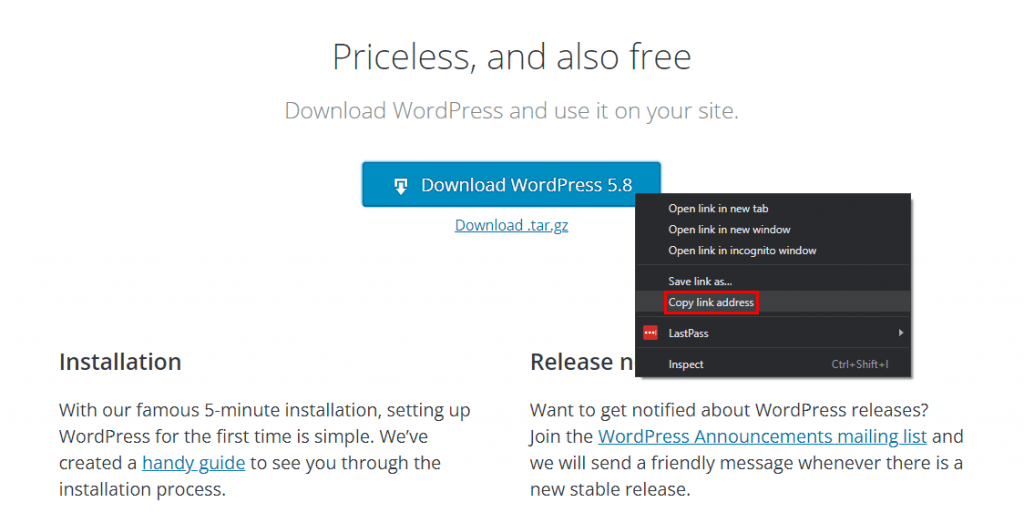Click the Want to get notified text line
The height and width of the screenshot is (523, 1024).
729,410
